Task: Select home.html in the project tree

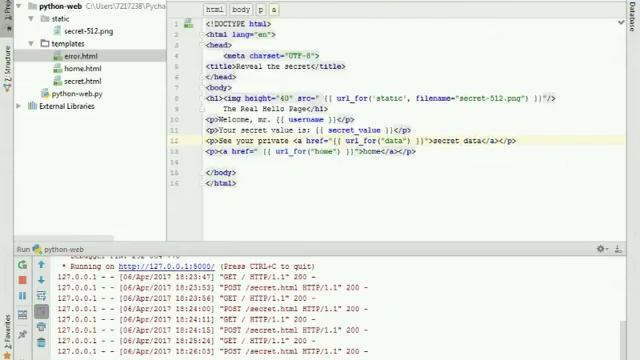Action: 82,69
